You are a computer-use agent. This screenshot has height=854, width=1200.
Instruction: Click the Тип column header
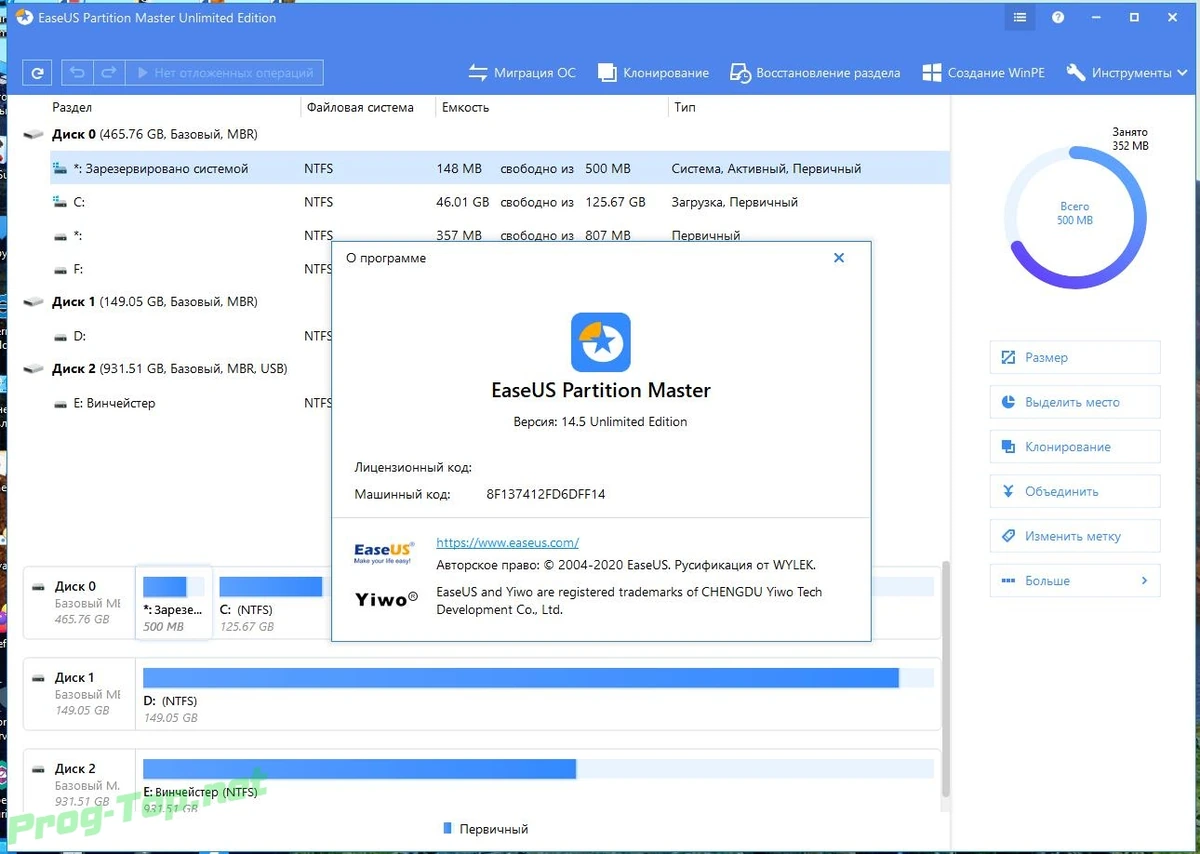(x=684, y=107)
